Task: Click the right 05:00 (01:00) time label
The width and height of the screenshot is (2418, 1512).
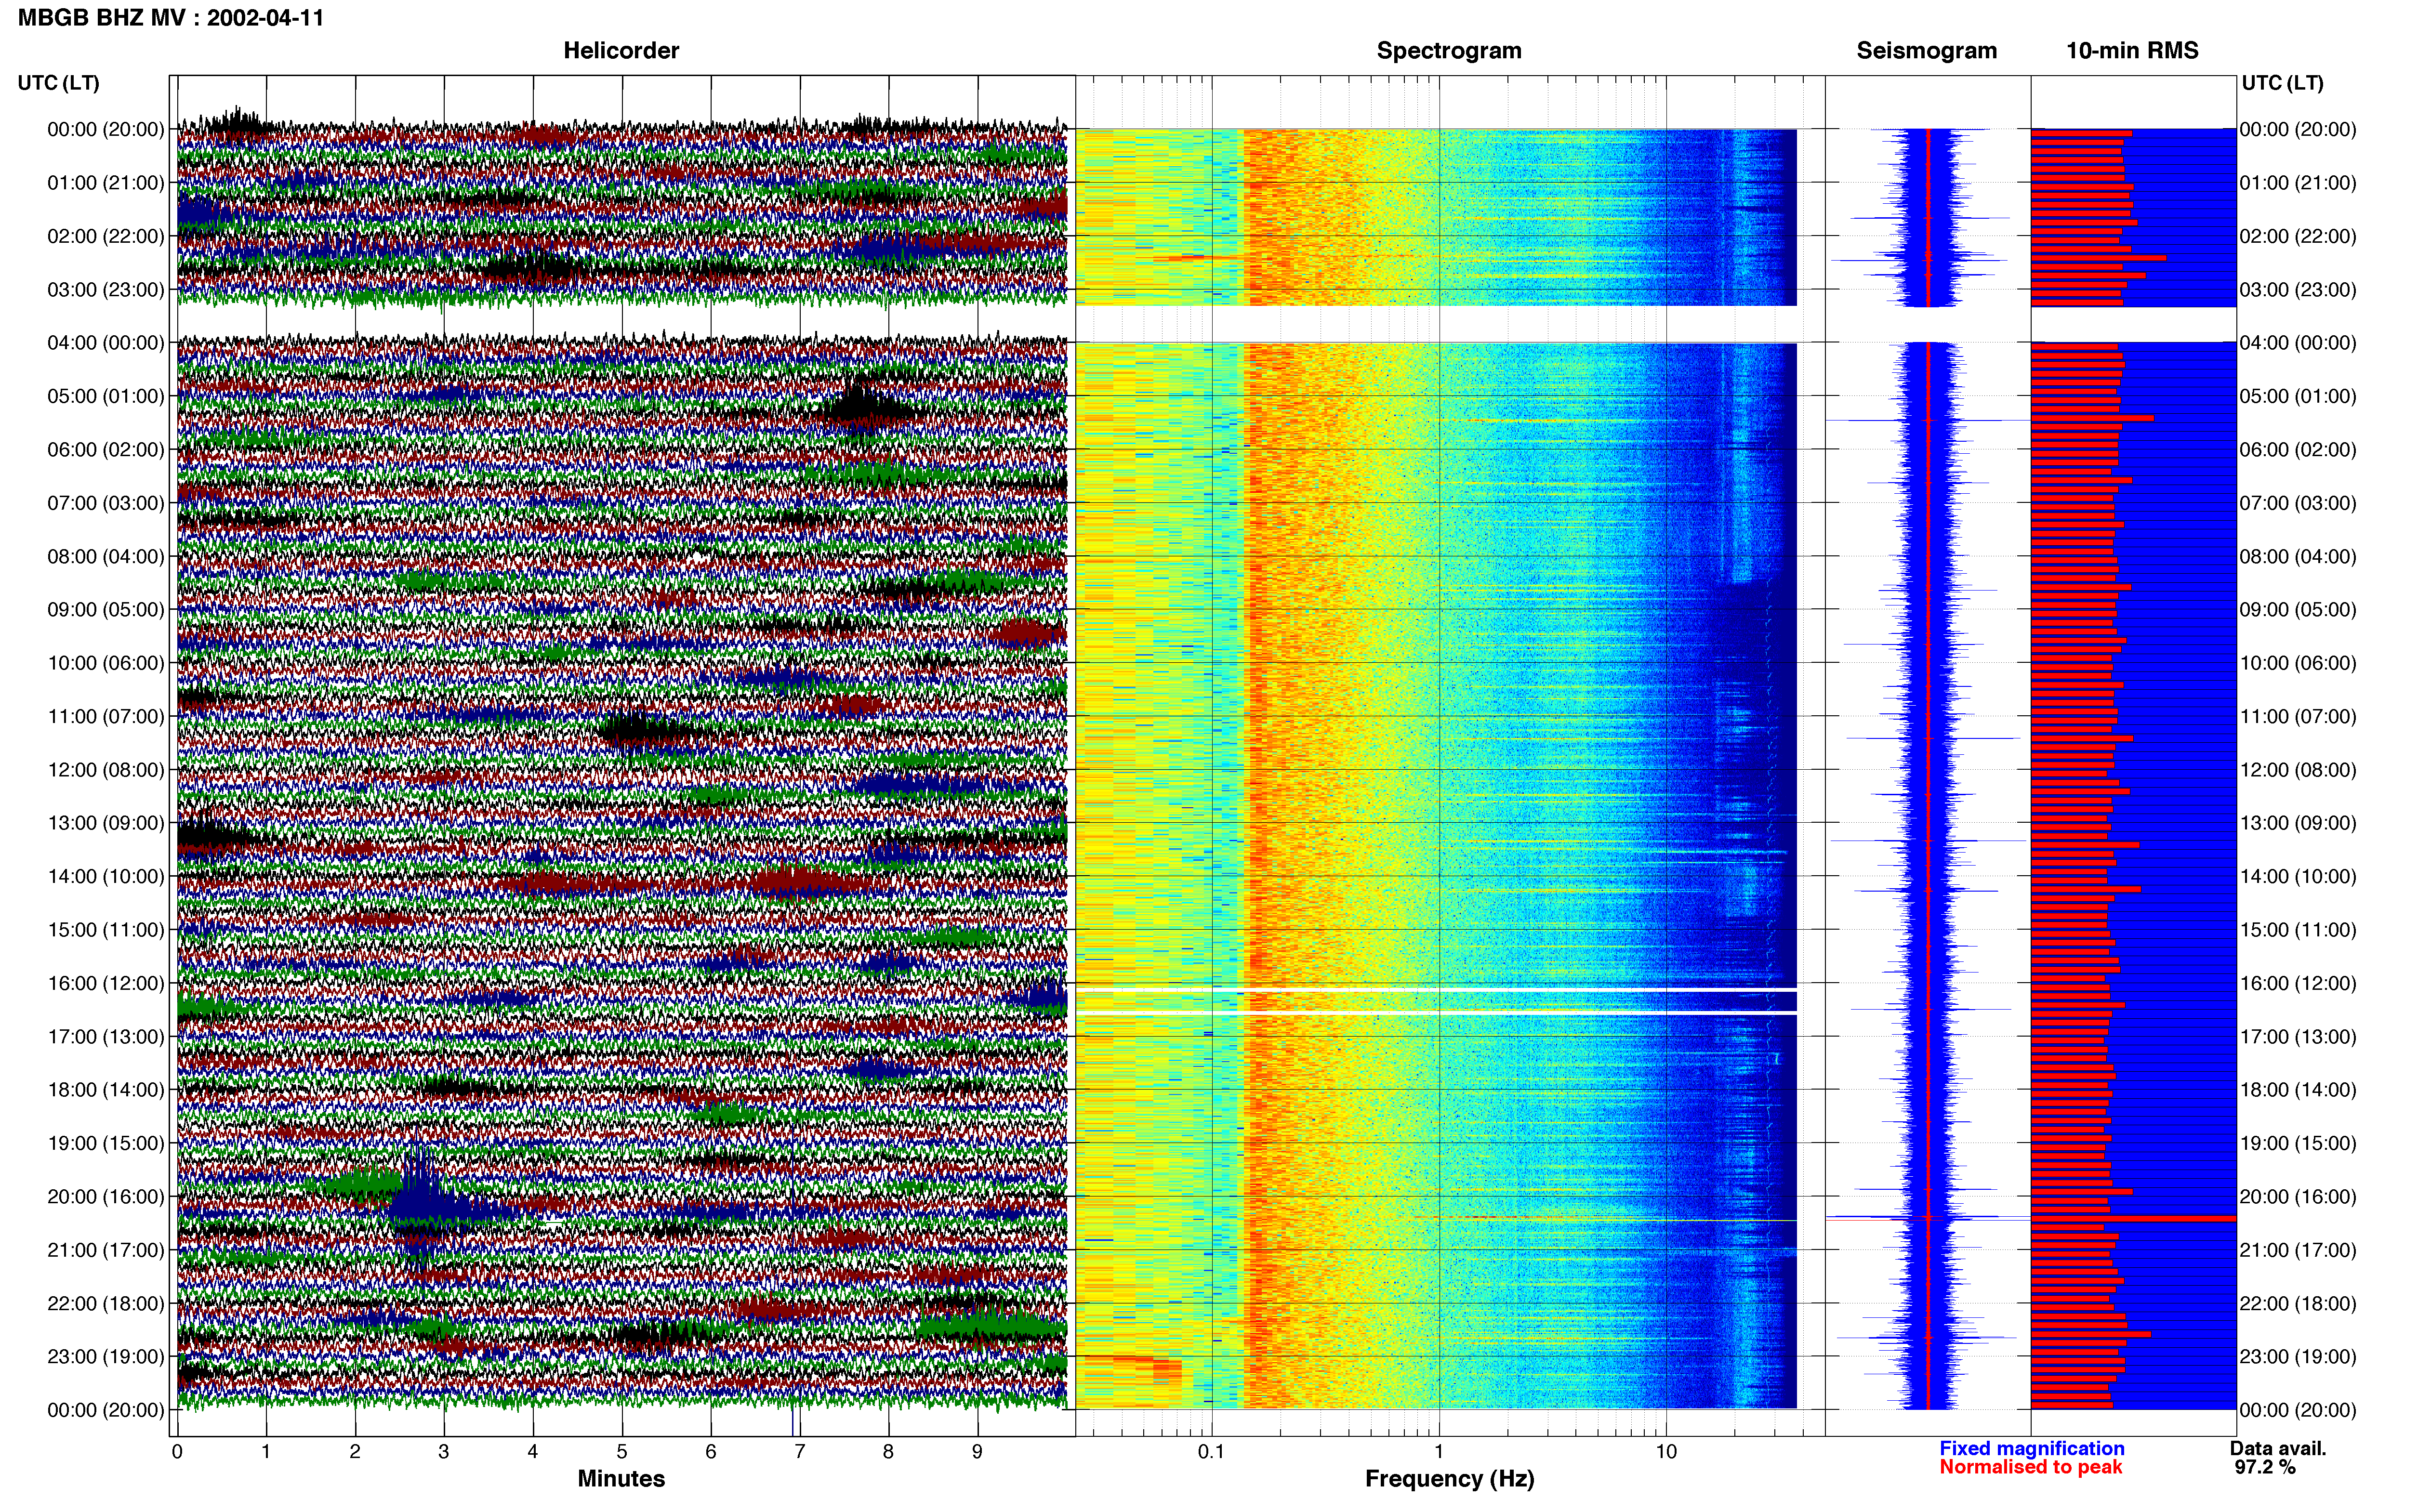Action: click(x=2298, y=396)
